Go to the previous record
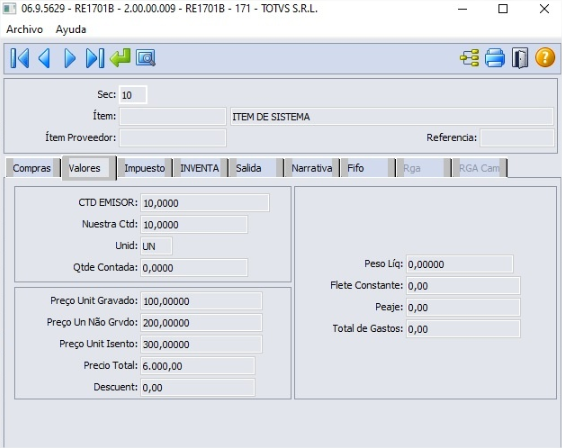The image size is (562, 448). [x=44, y=58]
